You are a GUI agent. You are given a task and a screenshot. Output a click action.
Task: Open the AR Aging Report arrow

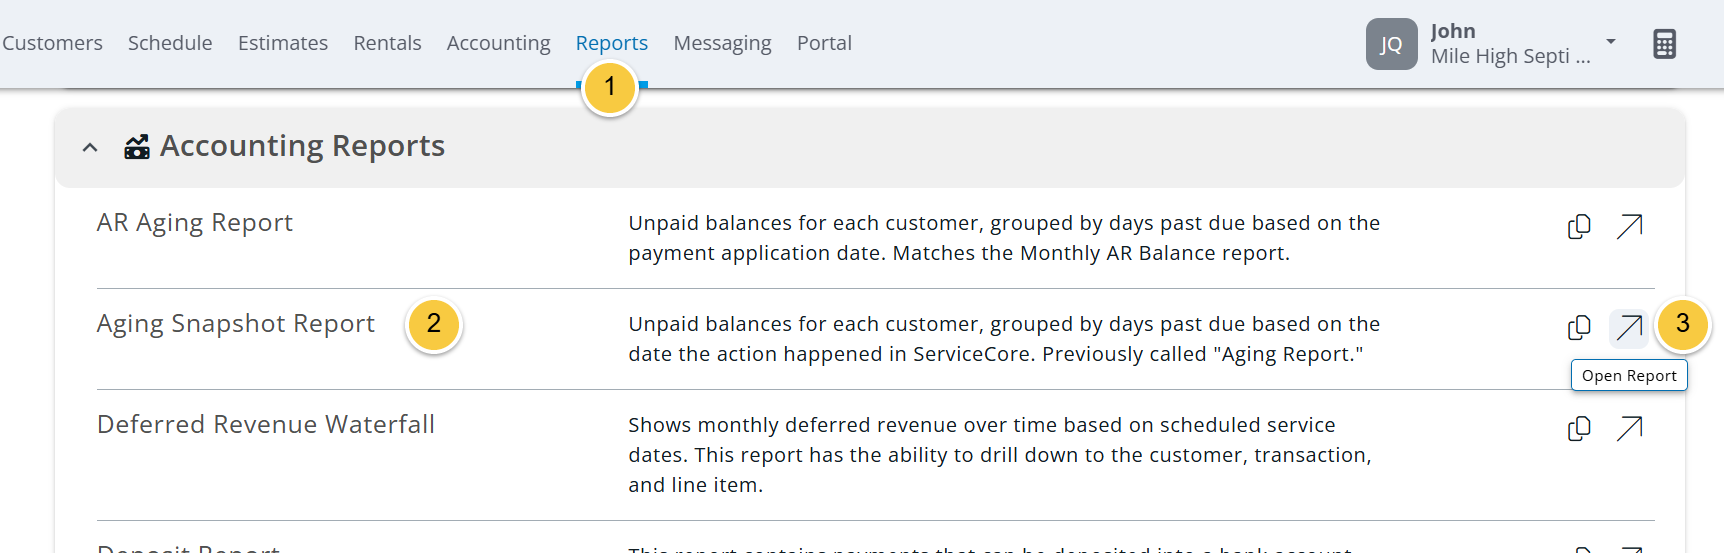click(x=1629, y=227)
